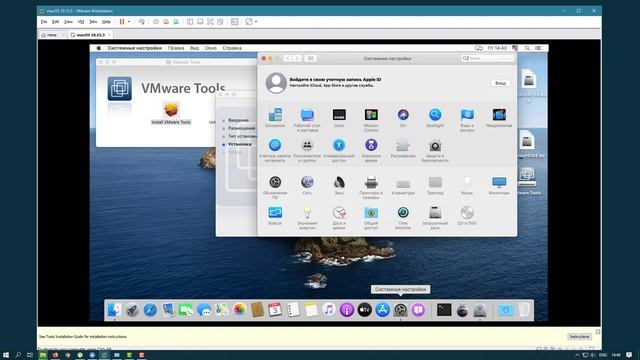Focus the System Preferences search field
Screen dimensions: 640x360
coord(488,58)
